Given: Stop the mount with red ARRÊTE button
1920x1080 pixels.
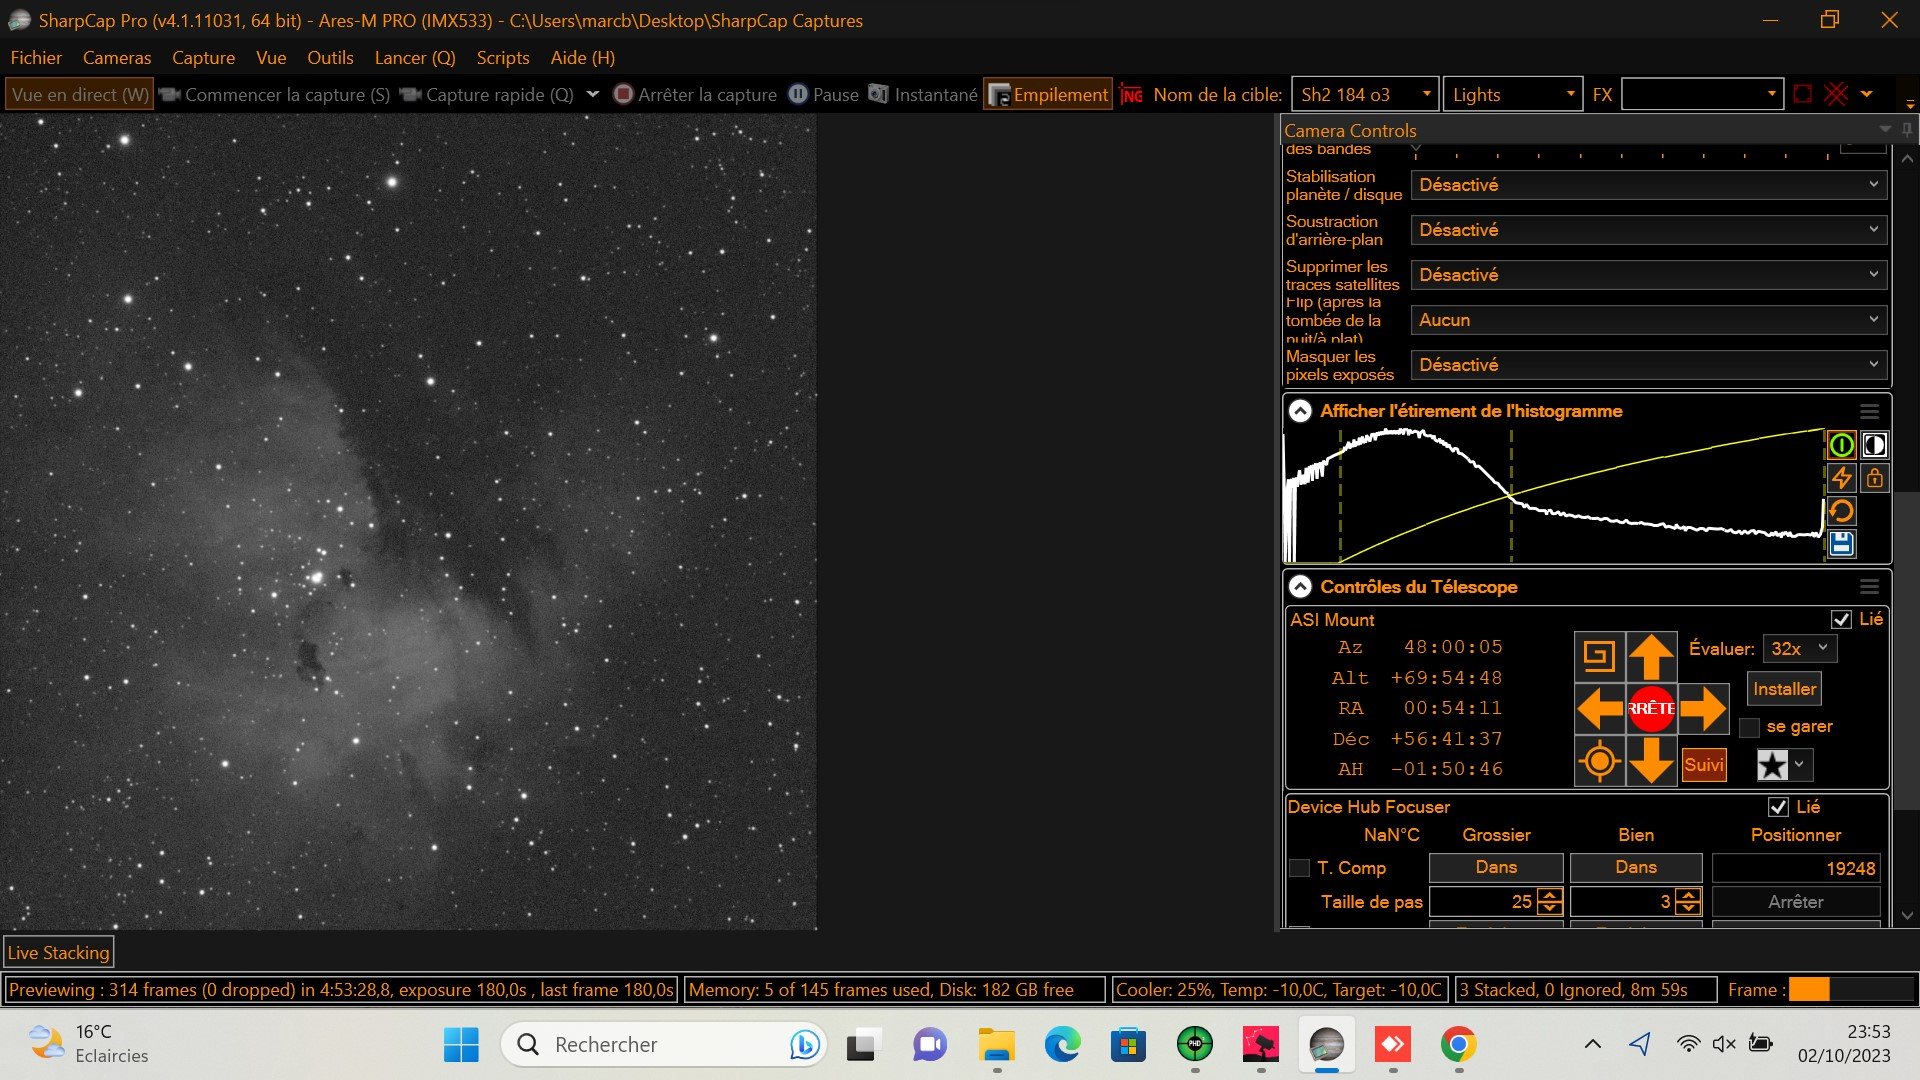Looking at the screenshot, I should [1651, 709].
